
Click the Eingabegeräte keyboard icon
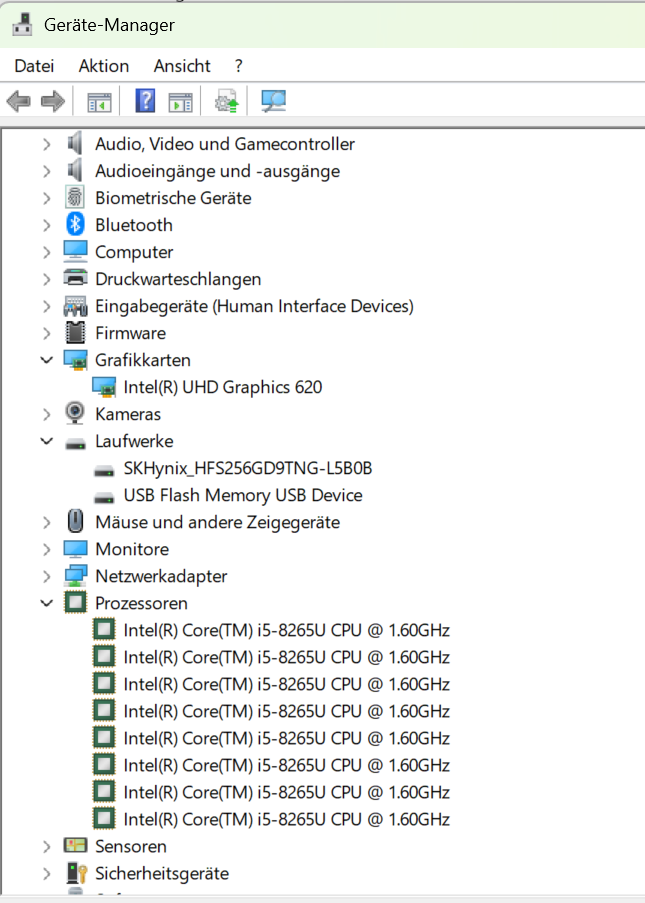coord(75,306)
